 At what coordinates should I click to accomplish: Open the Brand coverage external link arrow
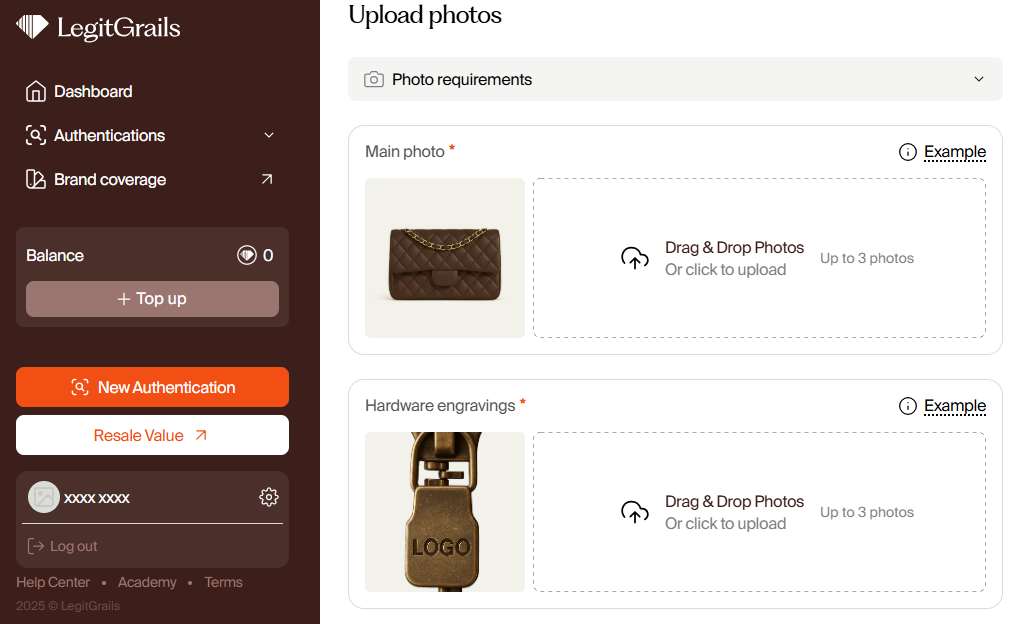coord(267,179)
